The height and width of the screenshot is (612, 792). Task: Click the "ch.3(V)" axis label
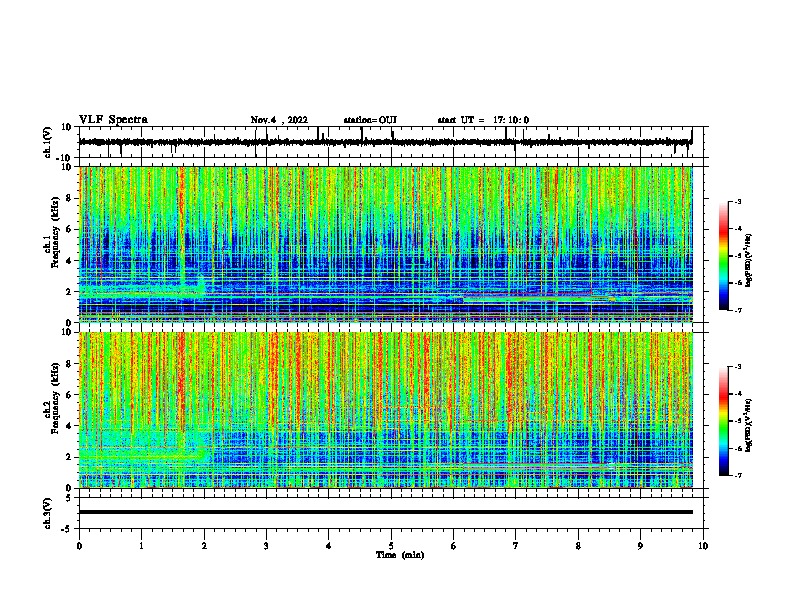tap(48, 513)
